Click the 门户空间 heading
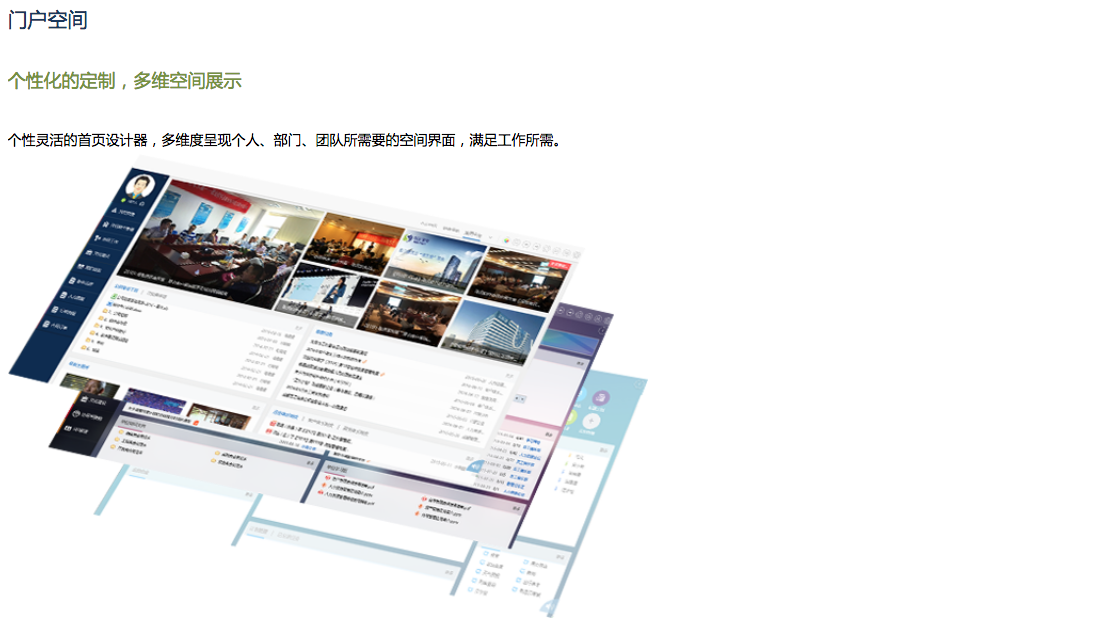The width and height of the screenshot is (1111, 644). (47, 20)
